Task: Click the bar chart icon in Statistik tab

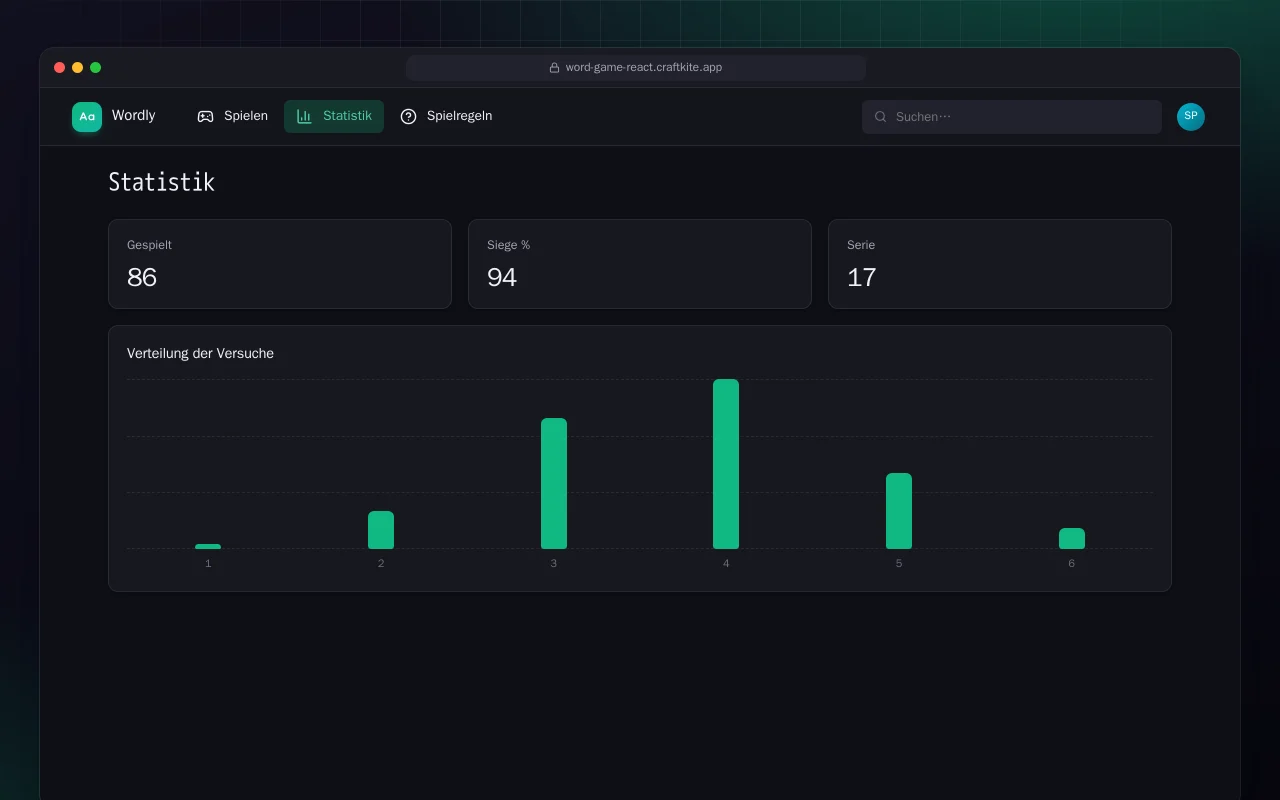Action: (304, 117)
